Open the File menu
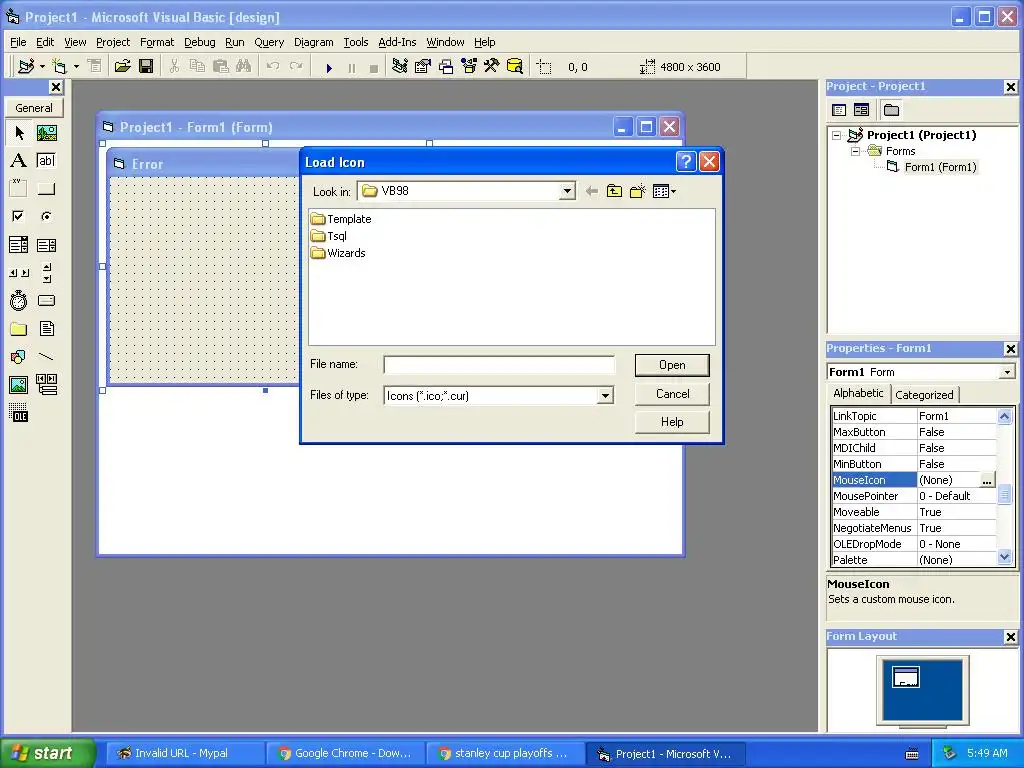1024x768 pixels. 18,42
